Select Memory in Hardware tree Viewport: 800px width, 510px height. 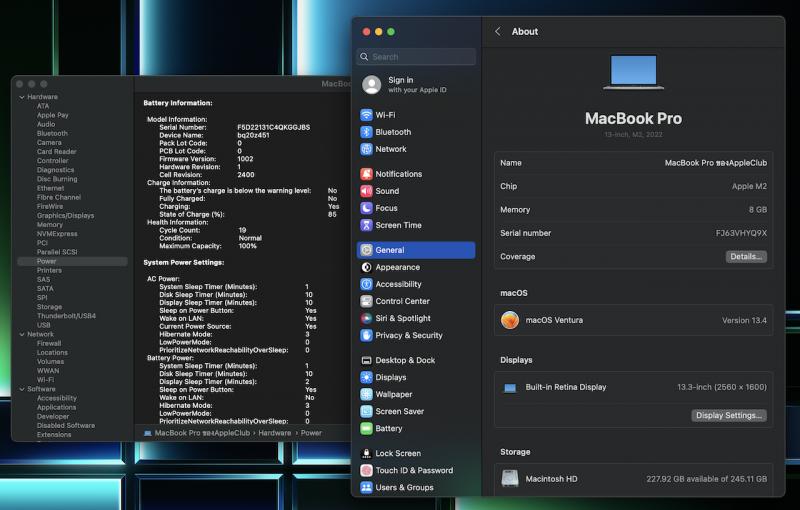tap(49, 225)
